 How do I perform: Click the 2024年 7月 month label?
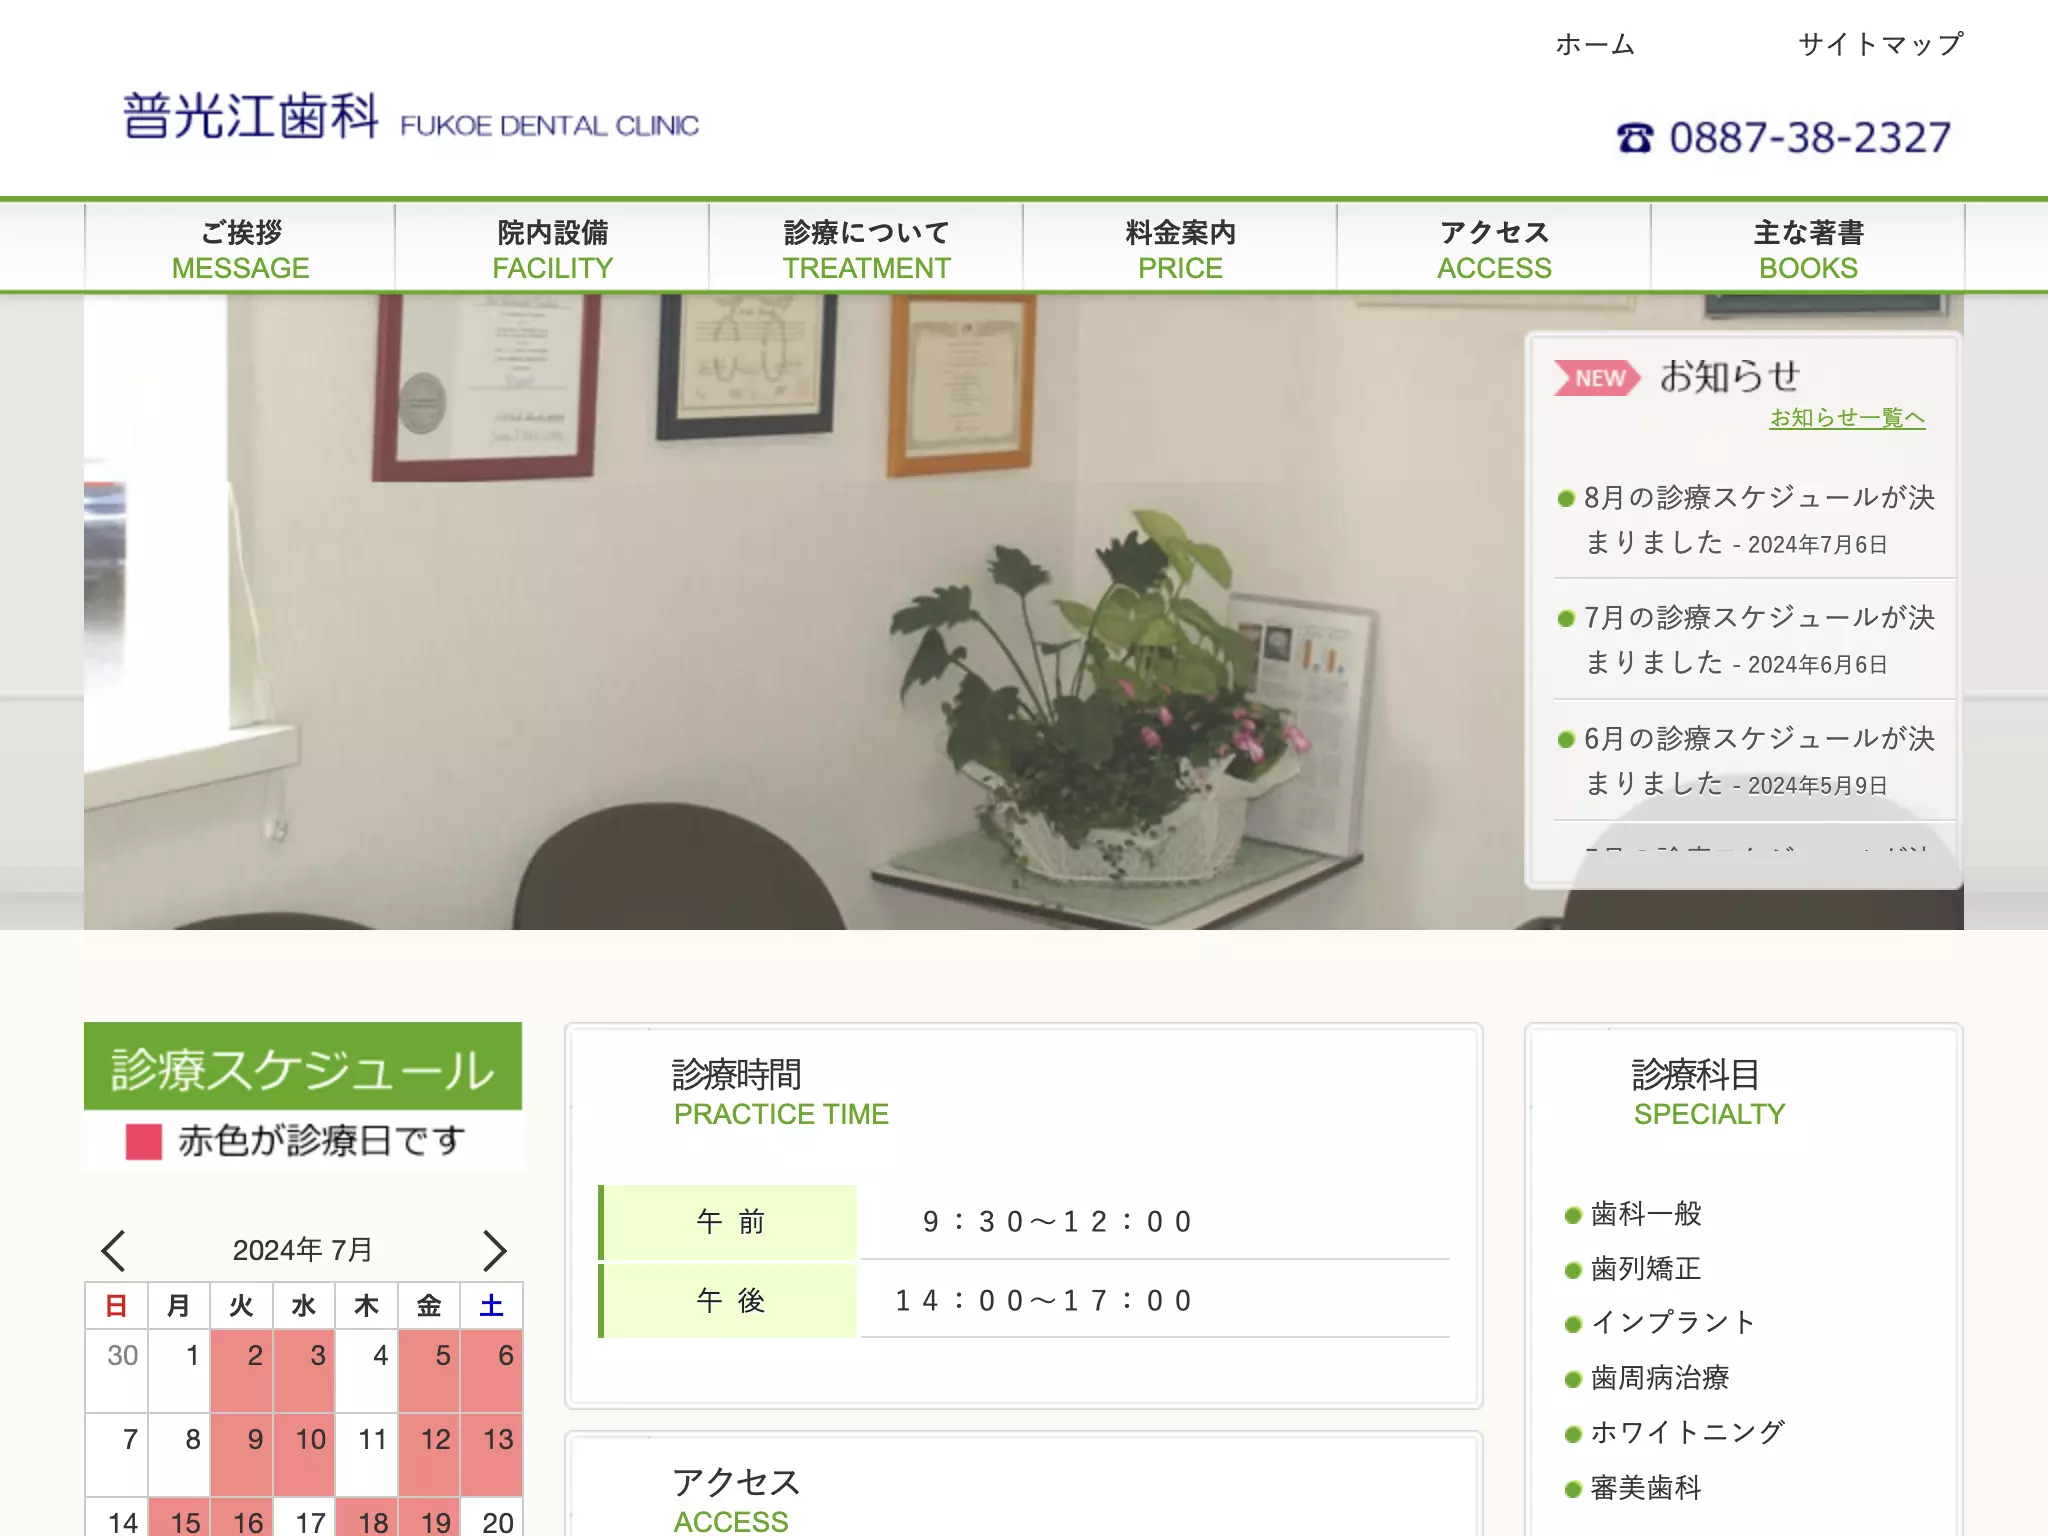coord(303,1250)
